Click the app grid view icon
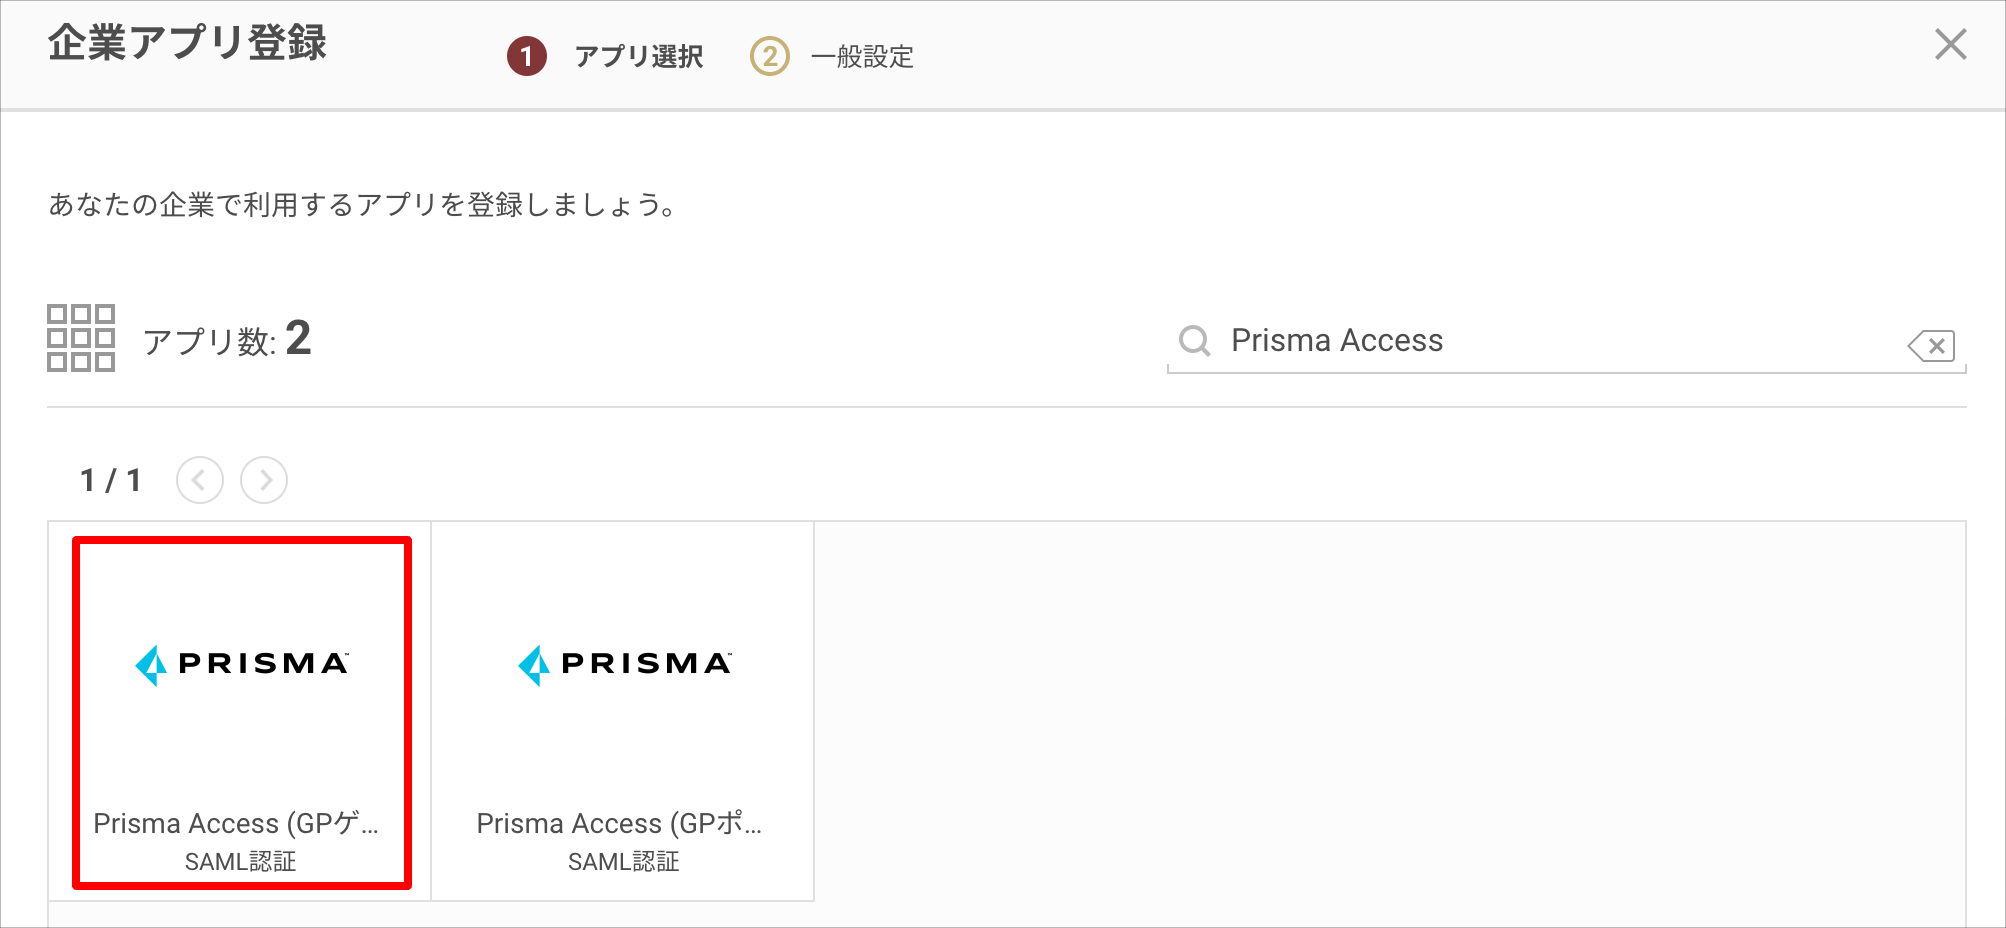 point(81,338)
